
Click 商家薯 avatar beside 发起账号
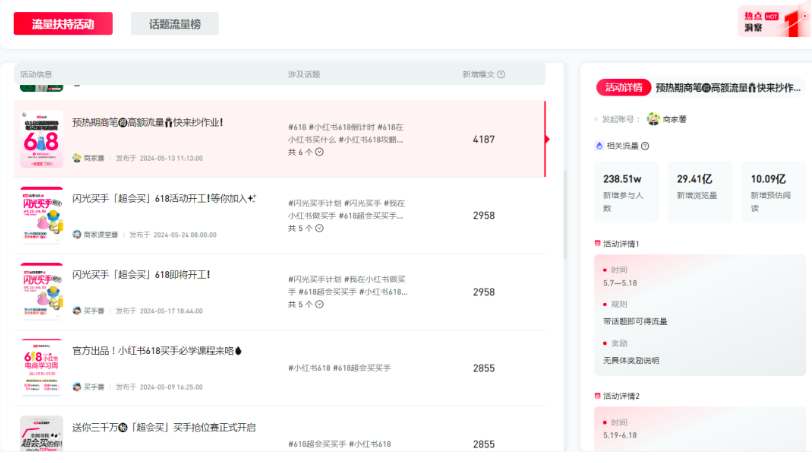click(653, 119)
